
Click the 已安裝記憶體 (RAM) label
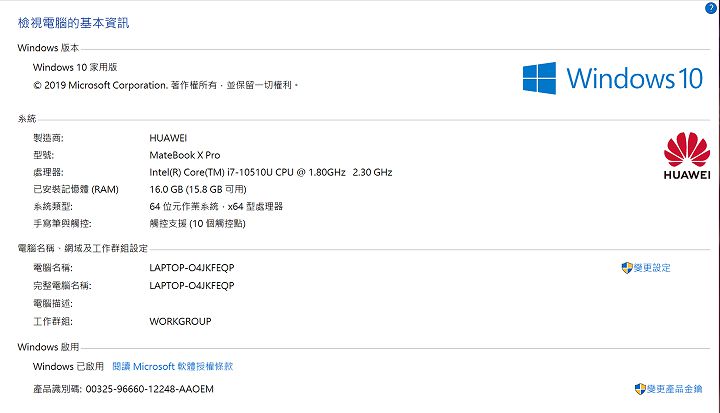click(76, 189)
